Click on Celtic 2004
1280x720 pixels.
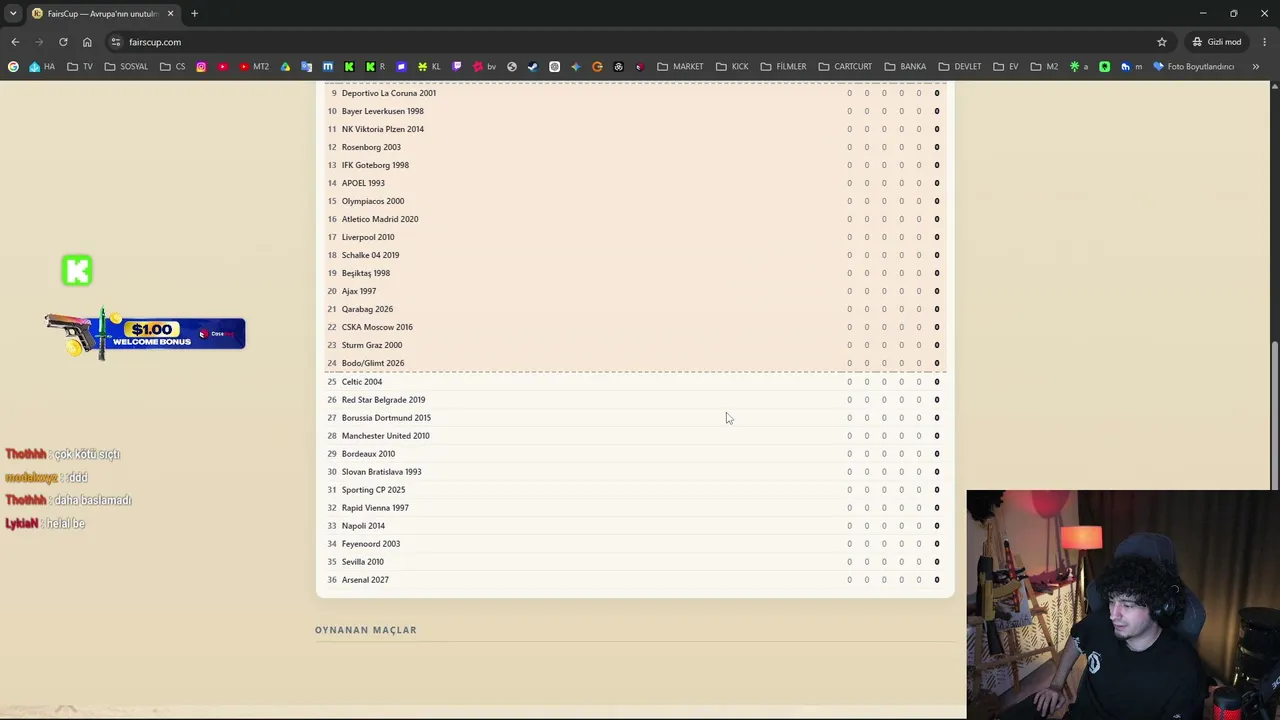coord(362,382)
